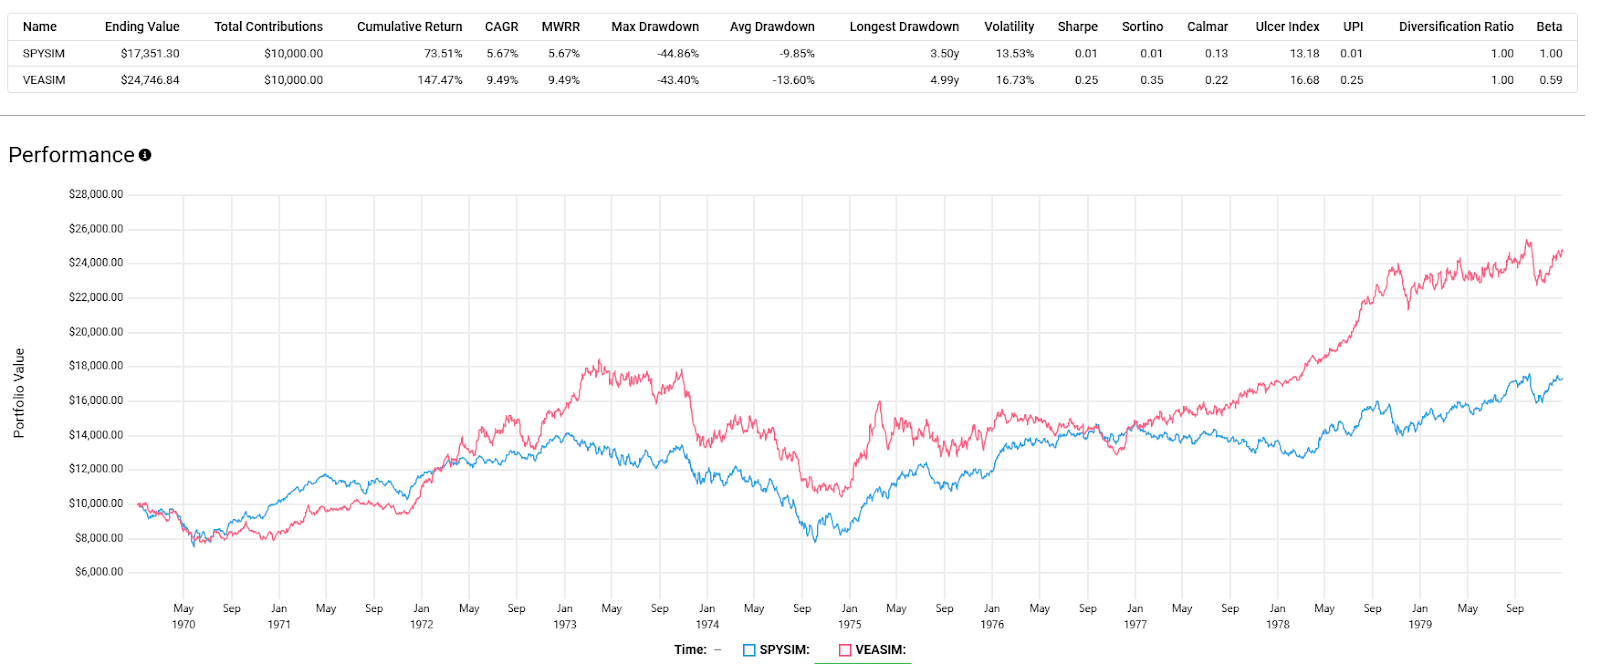Sort by Ending Value column header
Viewport: 1600px width, 664px height.
(x=142, y=27)
